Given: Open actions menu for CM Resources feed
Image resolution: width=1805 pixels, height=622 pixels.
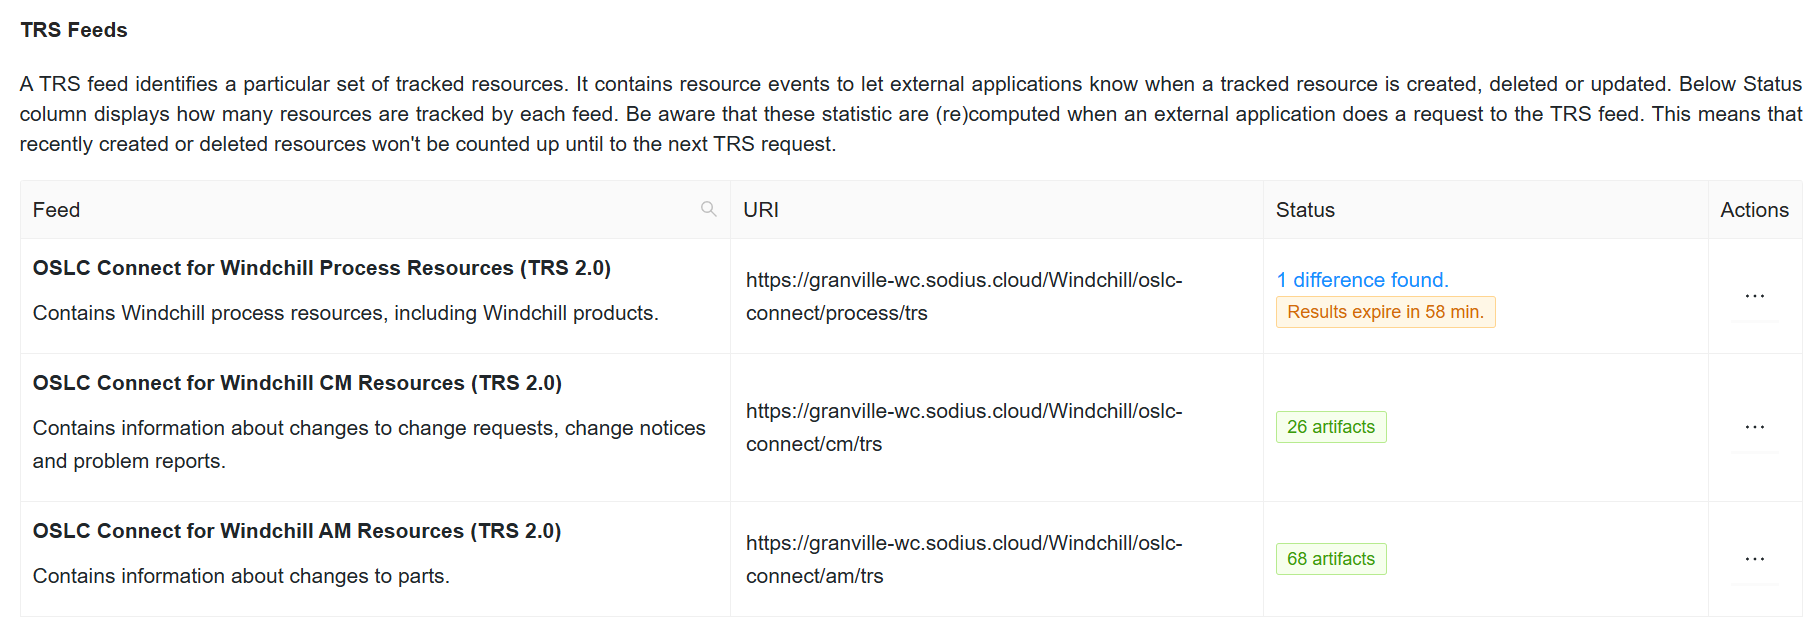Looking at the screenshot, I should (x=1754, y=427).
